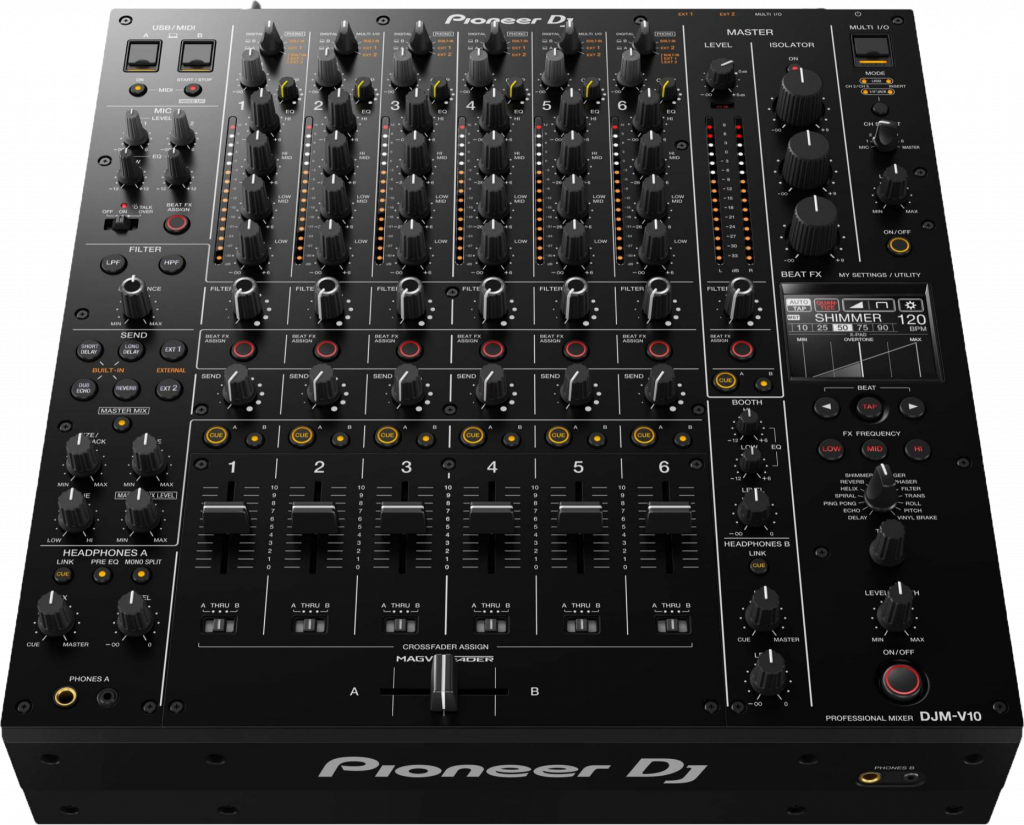Assign Beat FX to the Master channel
The height and width of the screenshot is (825, 1024).
pos(741,349)
